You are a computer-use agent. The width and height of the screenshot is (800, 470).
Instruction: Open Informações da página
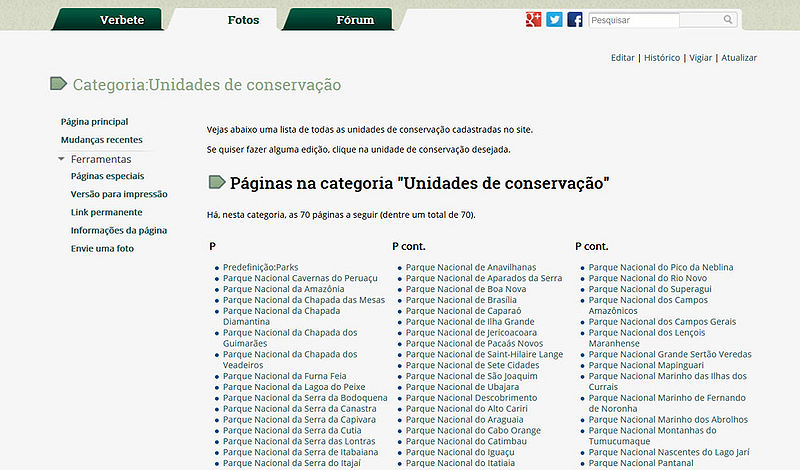[119, 230]
